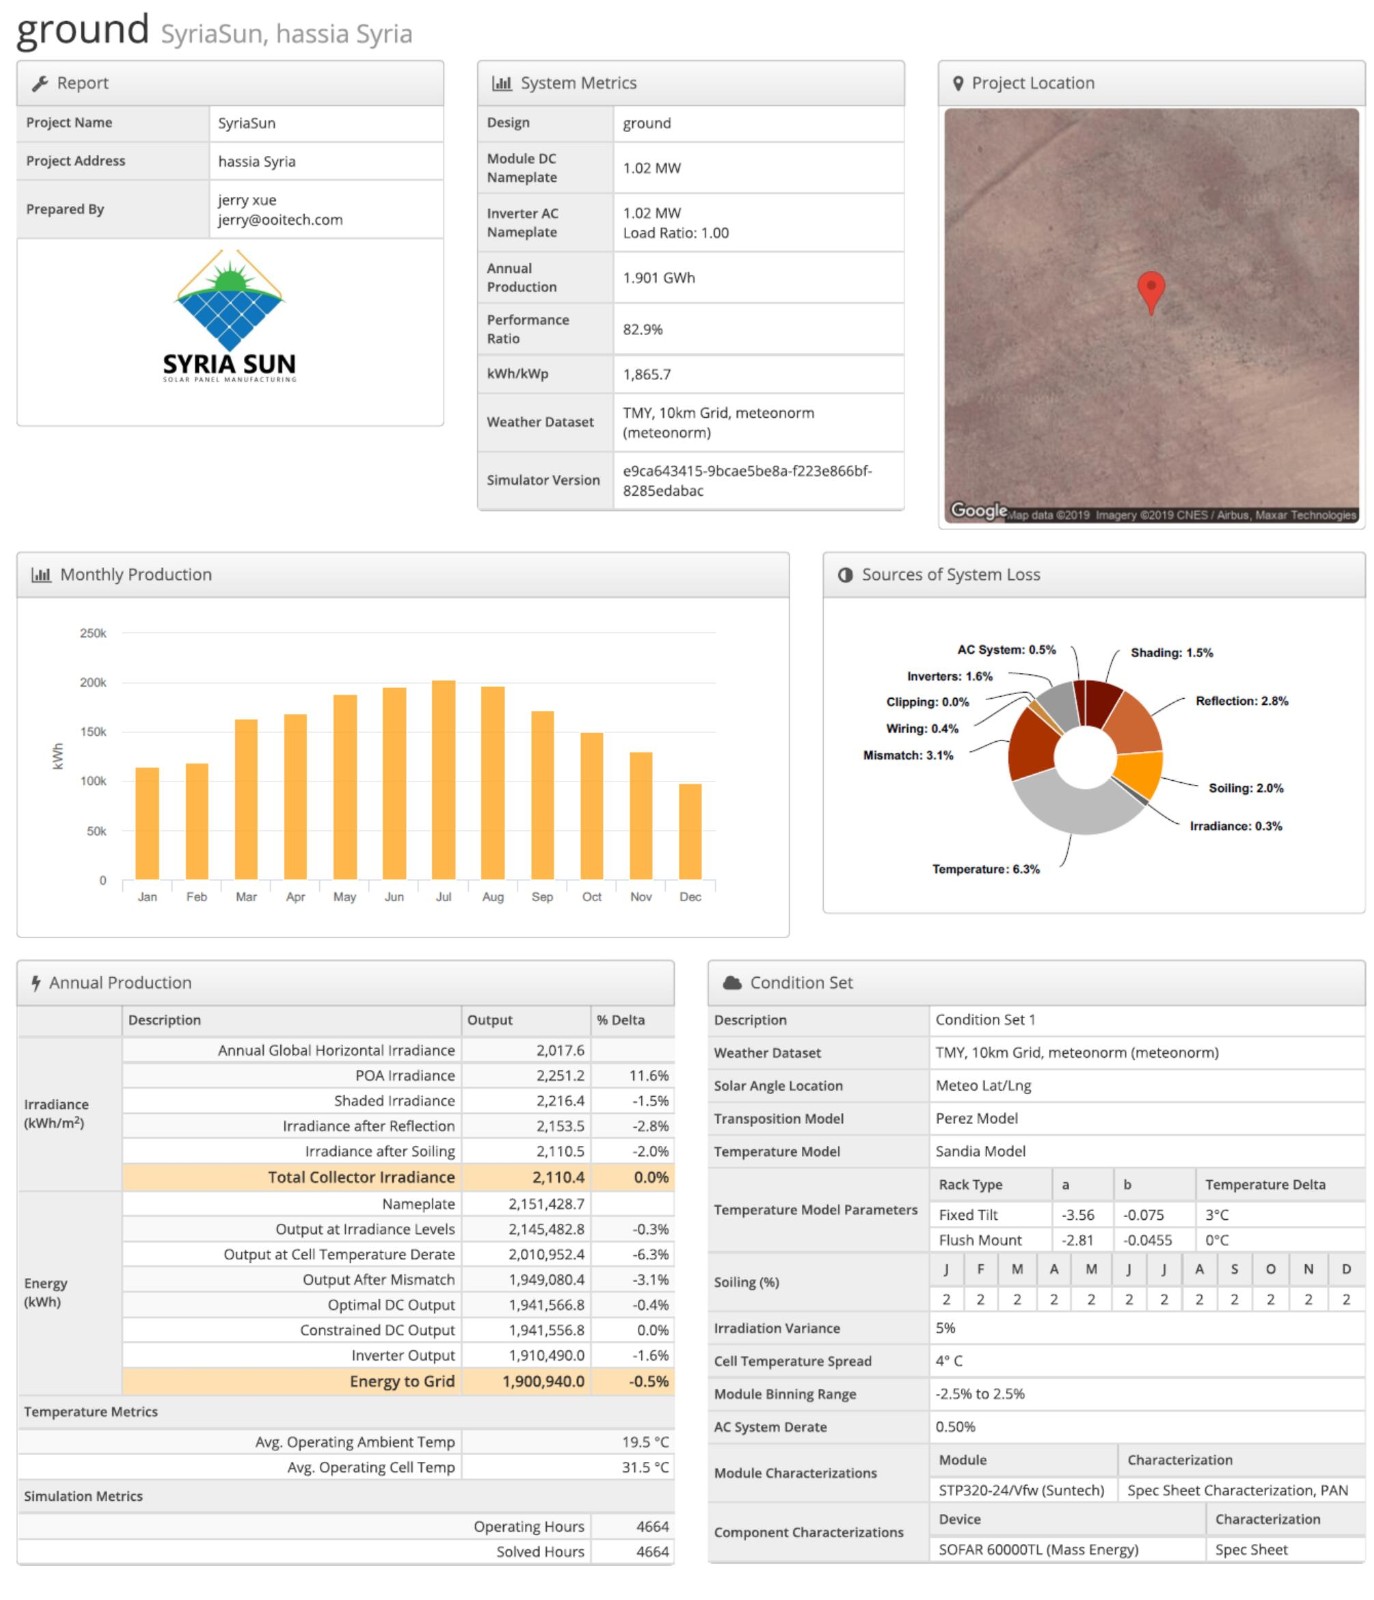Click the Soiling column header 'D'

(1346, 1269)
